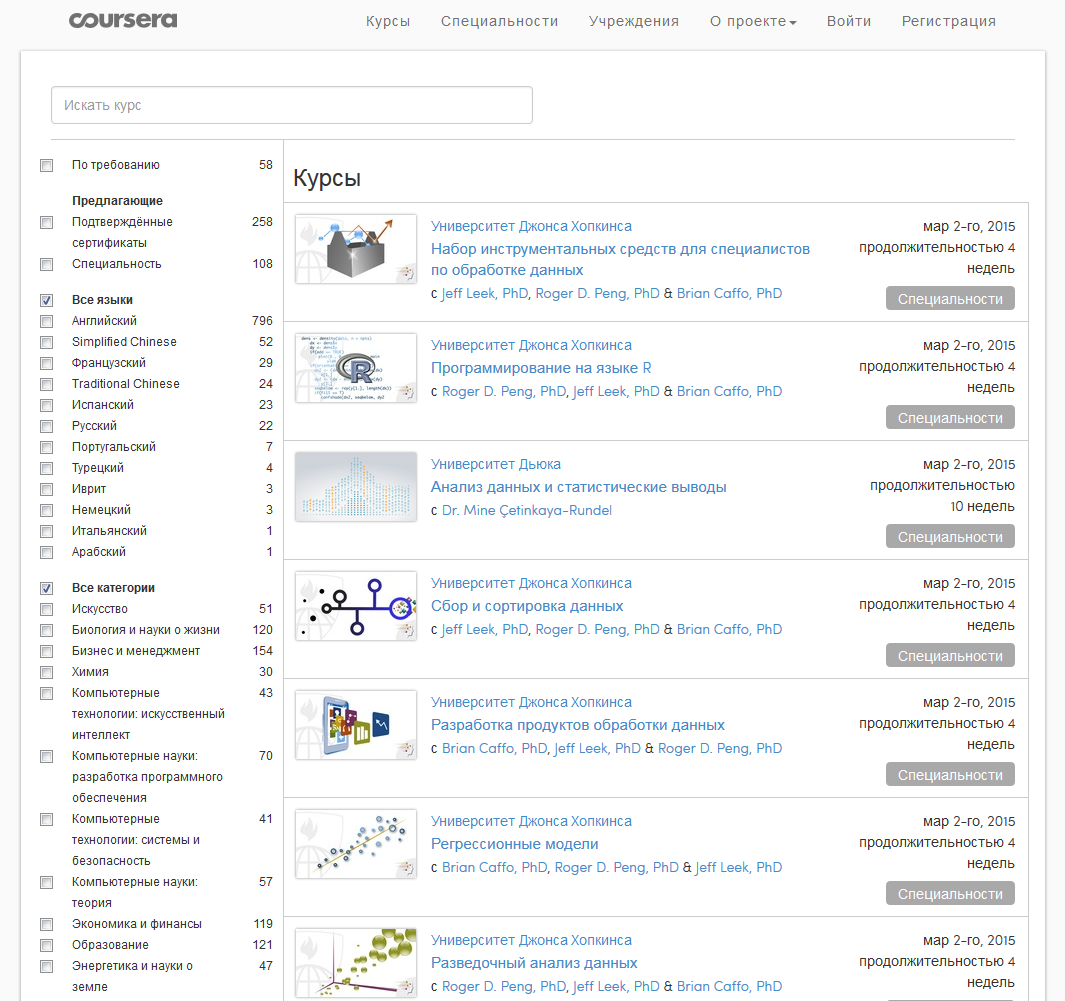
Task: Enable the Подтверждённые сертификаты filter
Action: click(47, 223)
